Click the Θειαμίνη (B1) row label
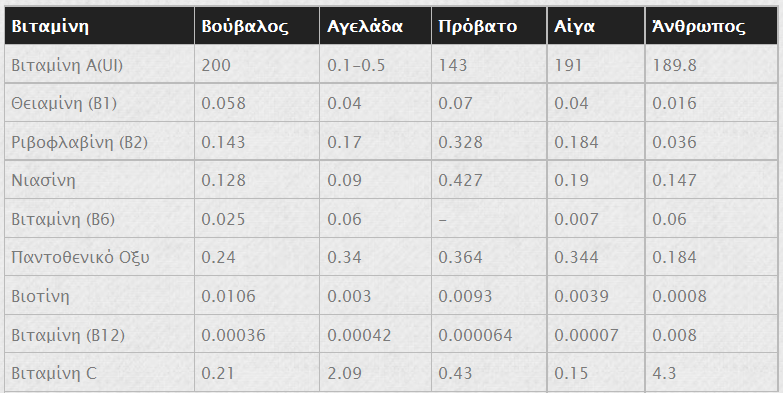The width and height of the screenshot is (783, 393). (64, 103)
